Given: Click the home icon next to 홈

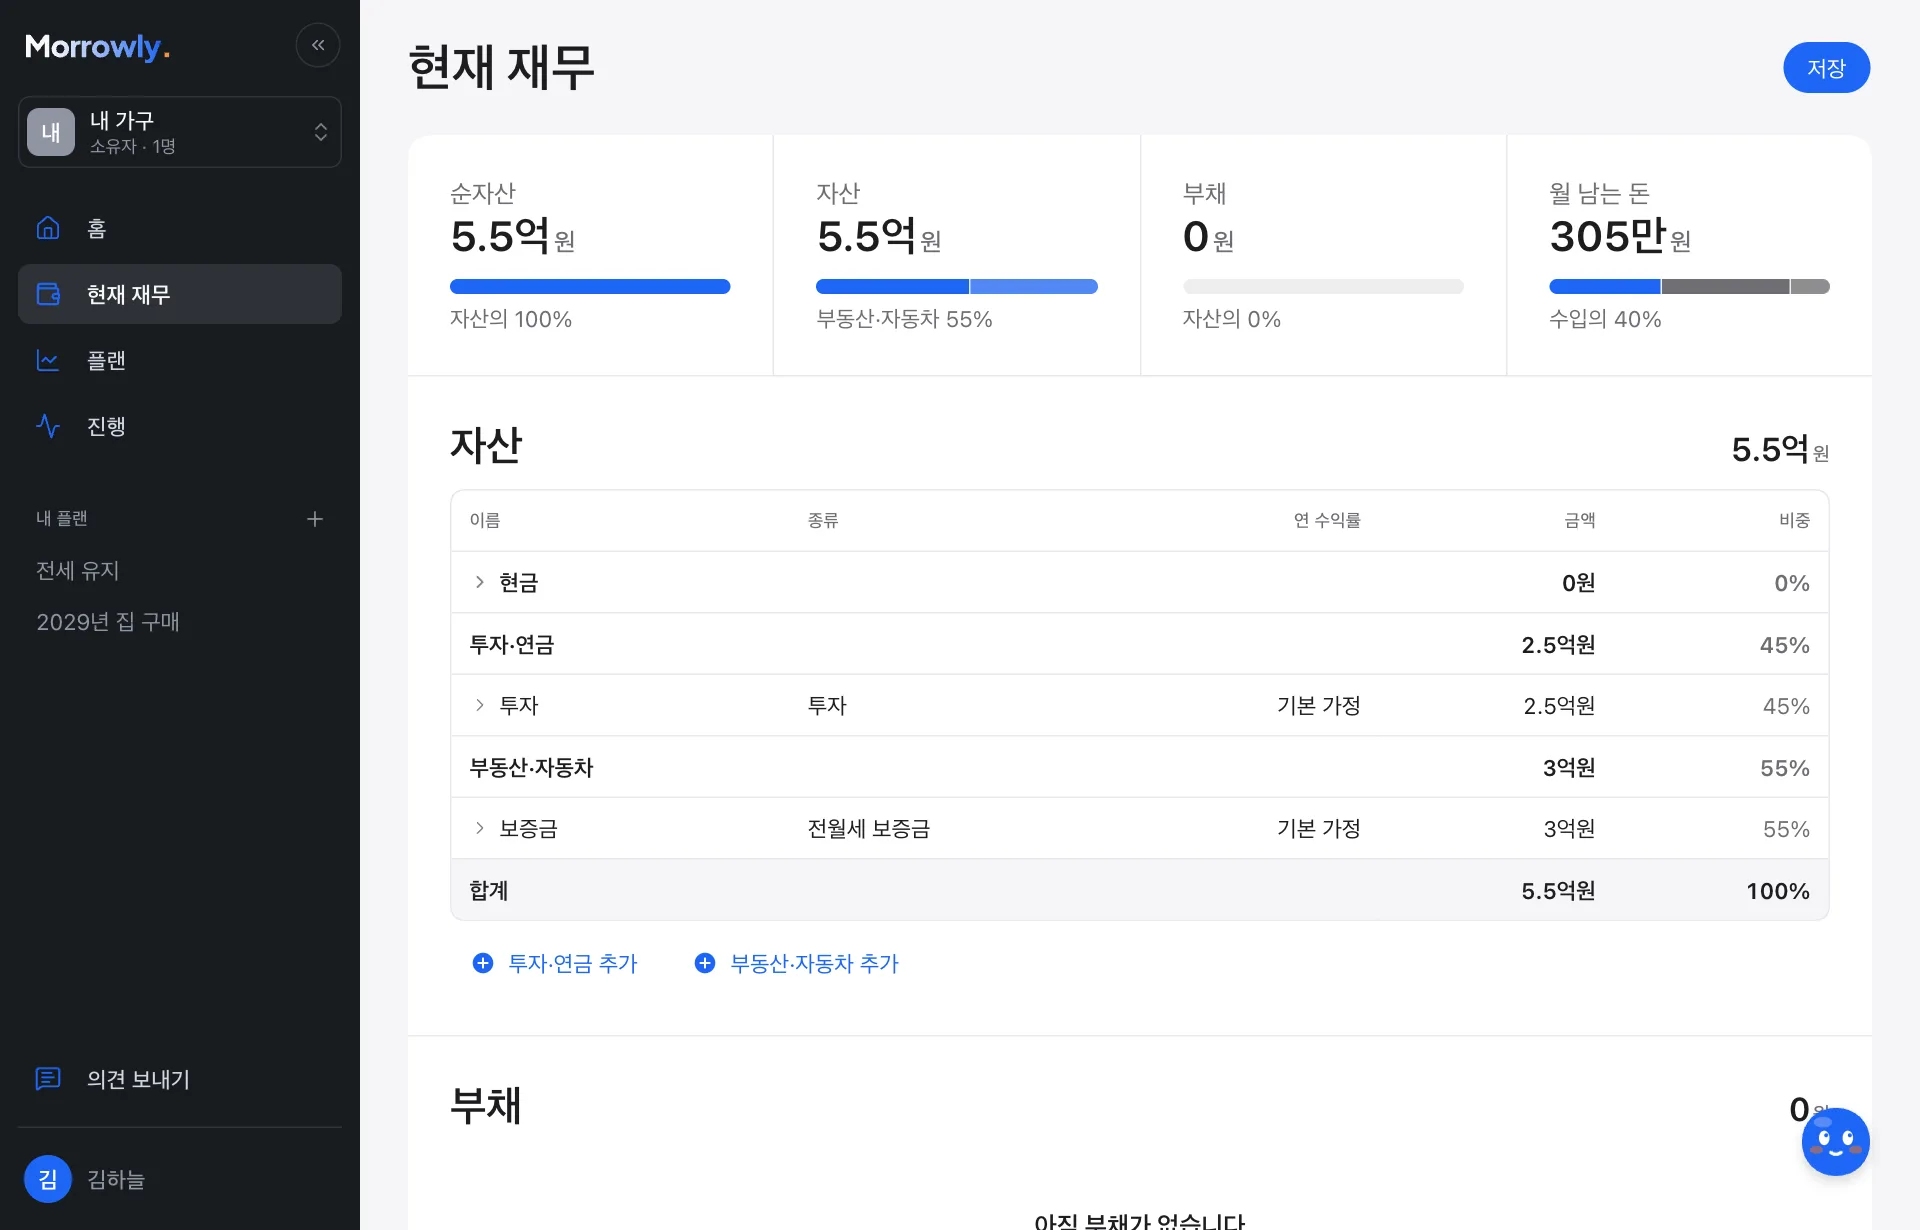Looking at the screenshot, I should tap(48, 228).
